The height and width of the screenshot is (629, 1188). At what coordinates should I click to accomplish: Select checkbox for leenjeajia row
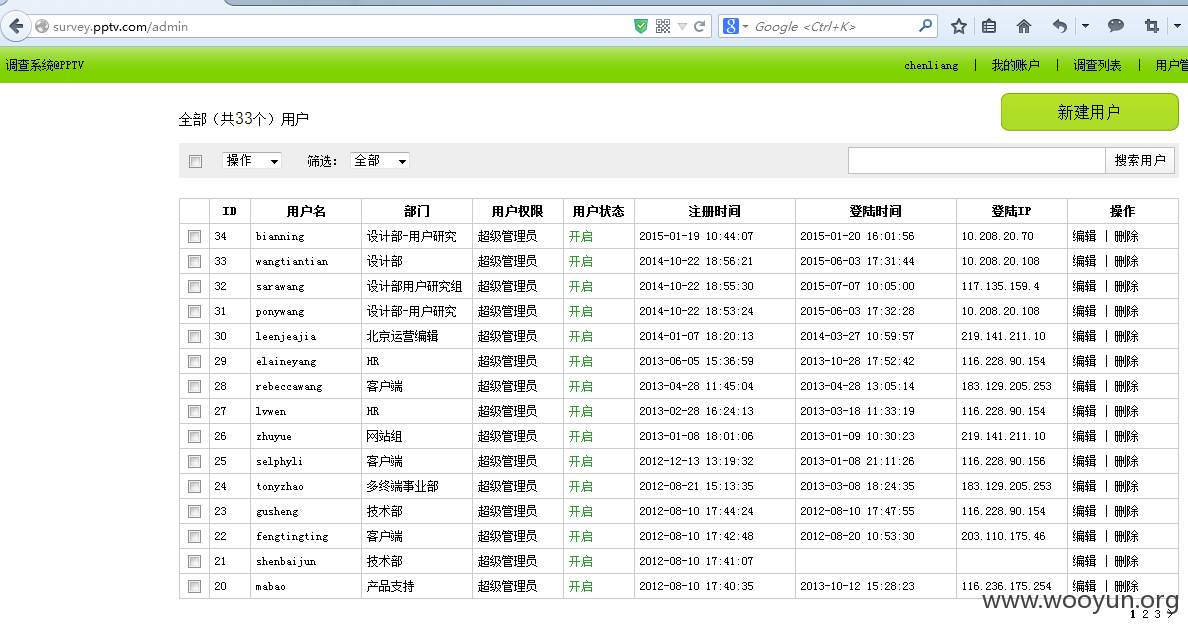195,336
